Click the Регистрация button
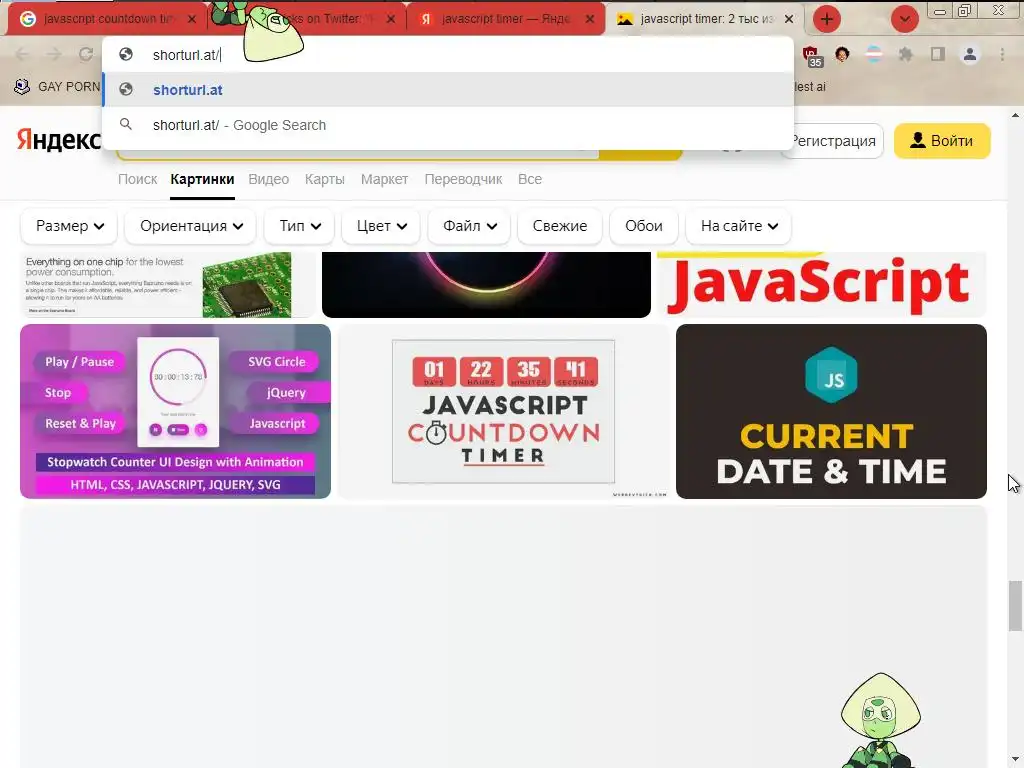 [x=832, y=141]
